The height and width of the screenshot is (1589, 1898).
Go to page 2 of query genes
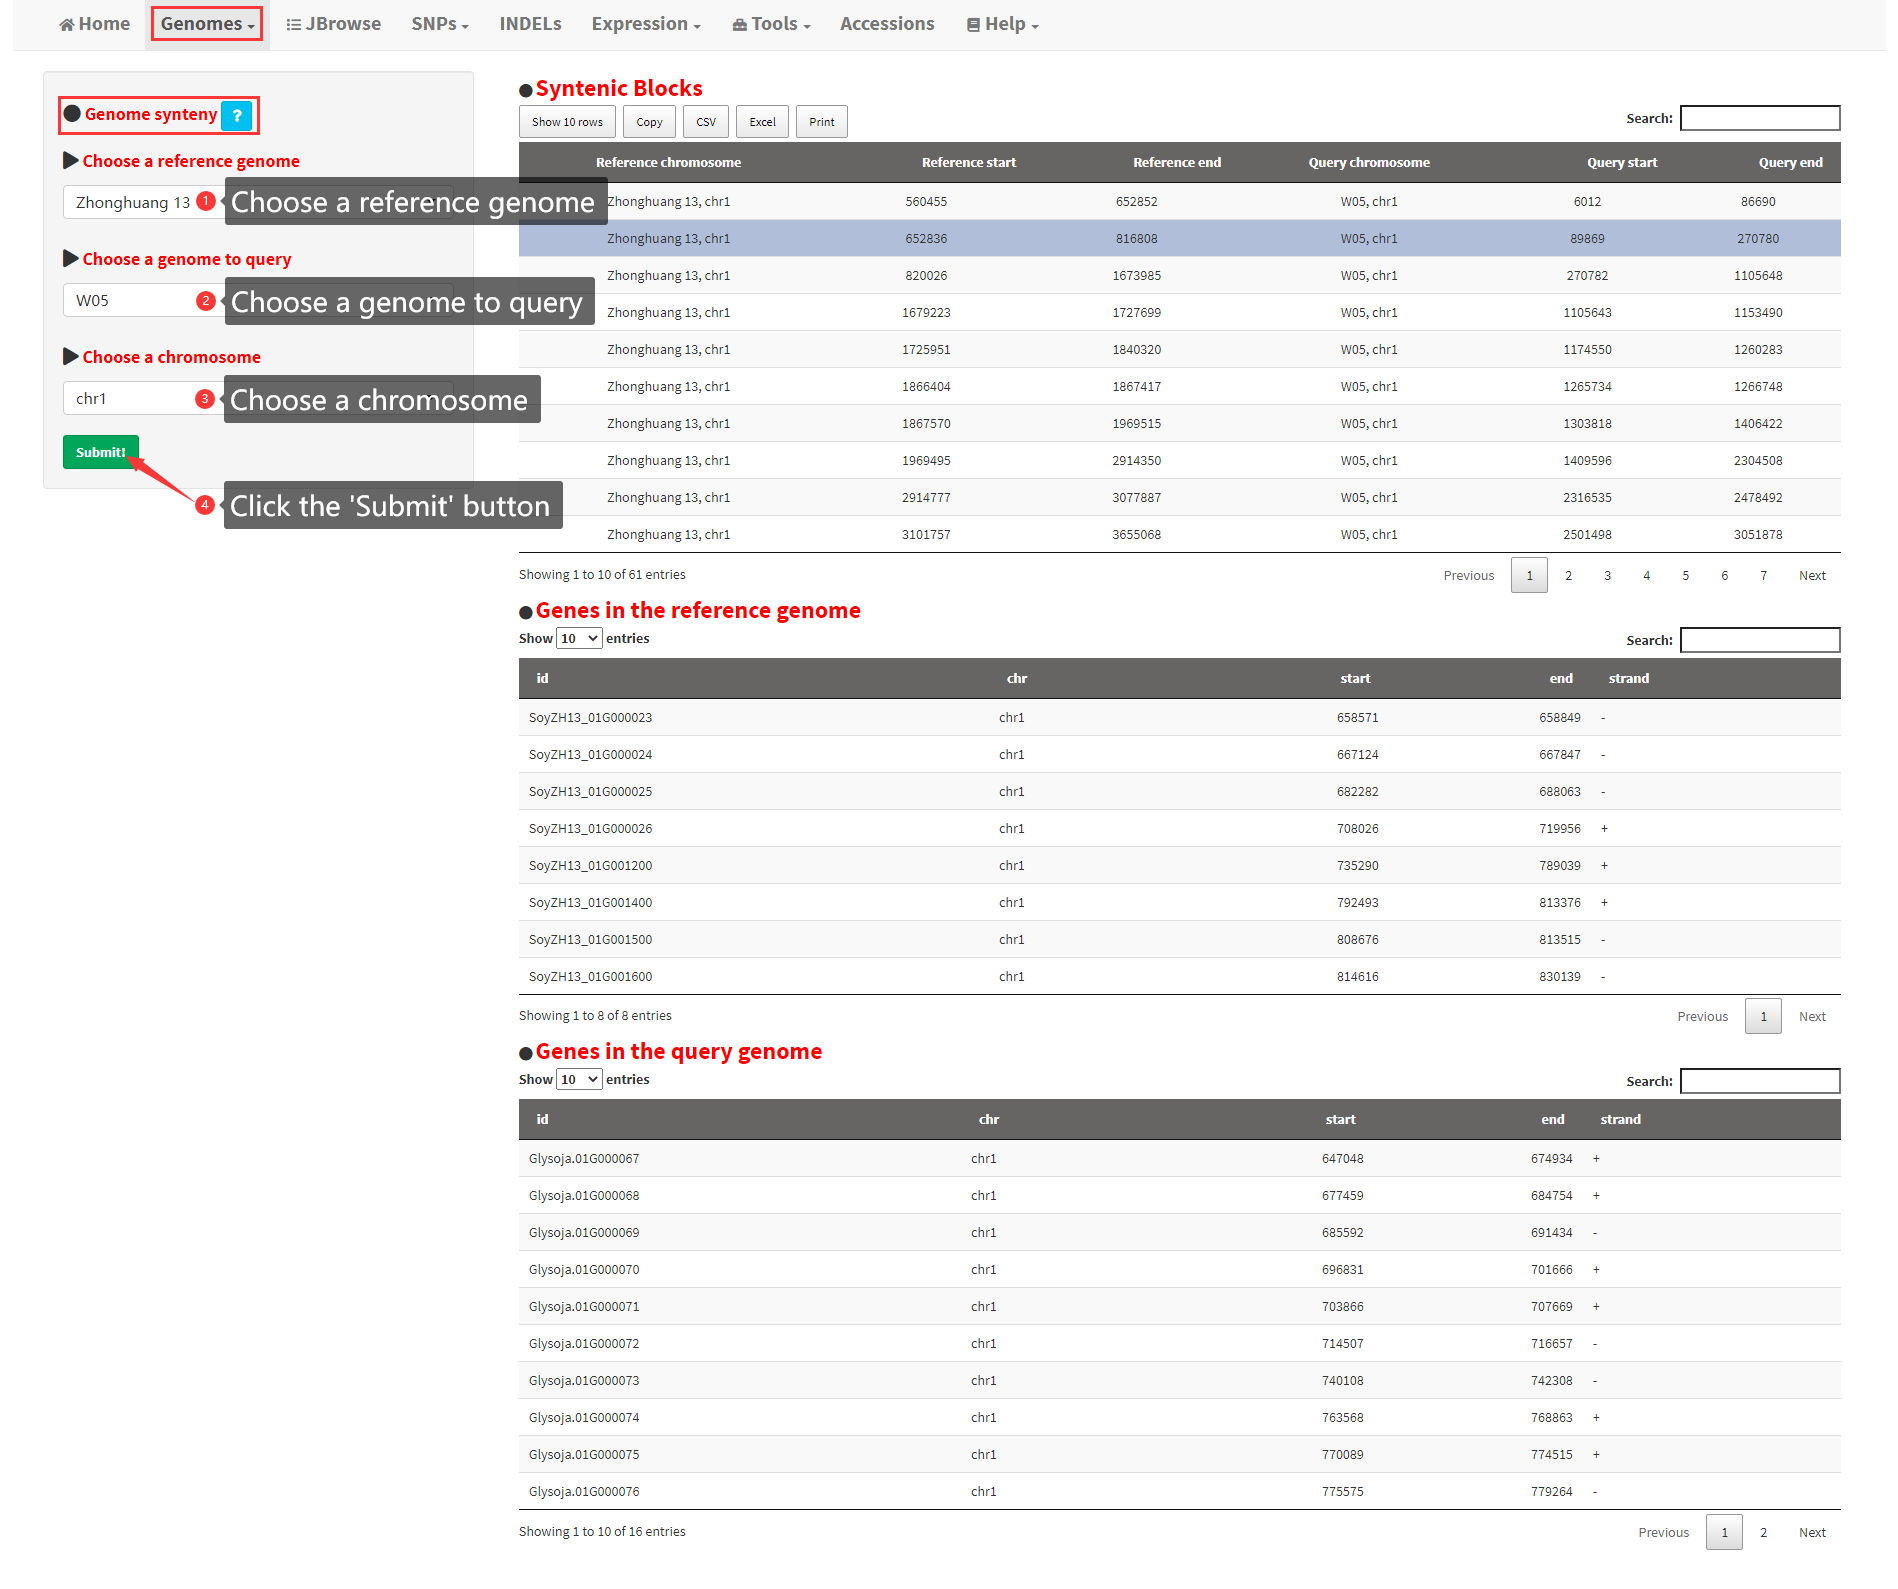click(x=1763, y=1532)
